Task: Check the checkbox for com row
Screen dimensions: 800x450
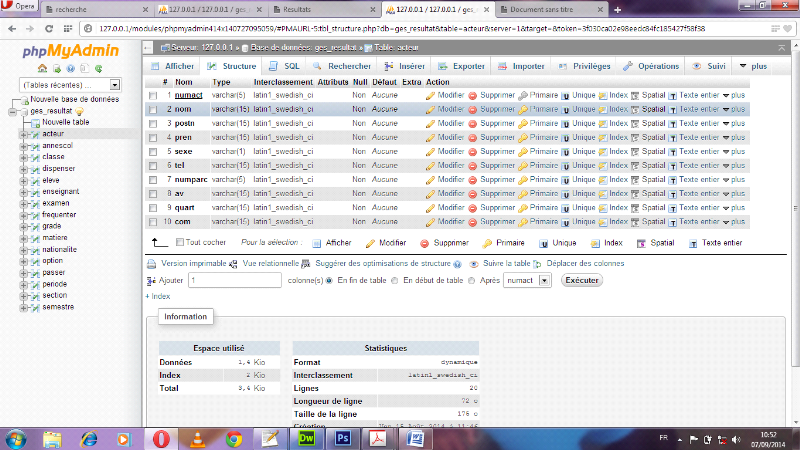Action: [x=153, y=222]
